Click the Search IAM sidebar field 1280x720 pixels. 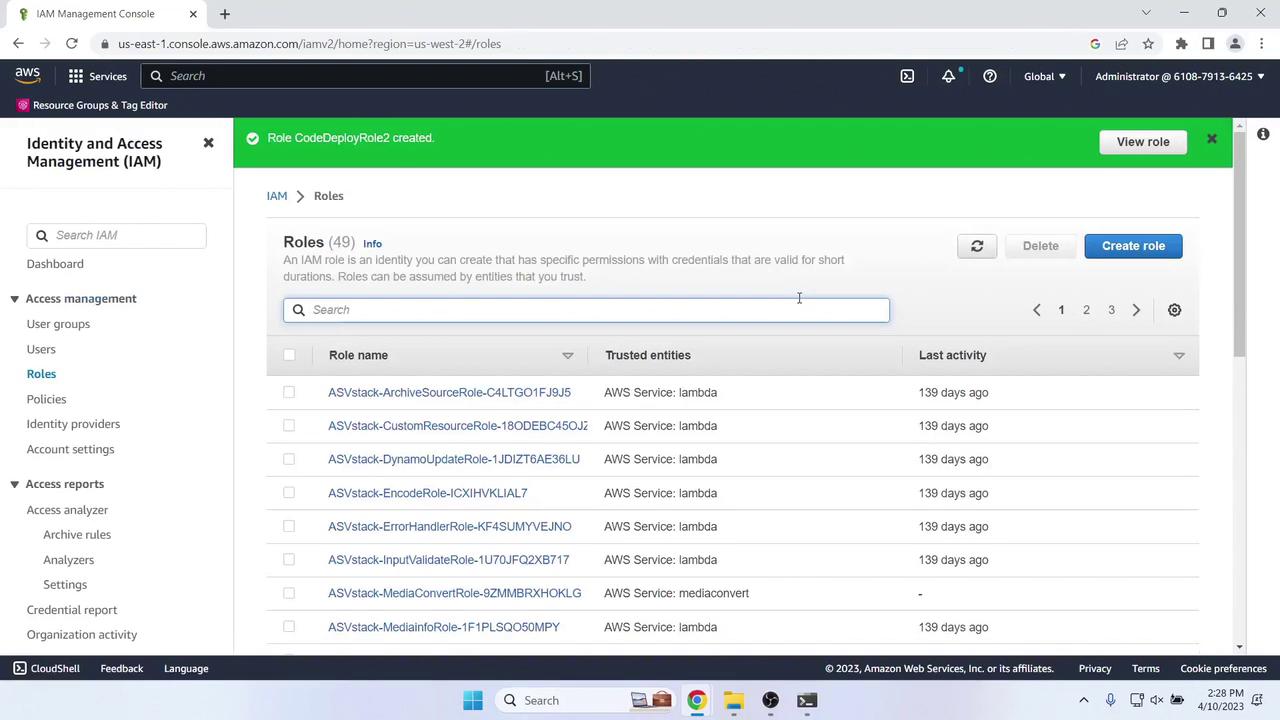(116, 235)
